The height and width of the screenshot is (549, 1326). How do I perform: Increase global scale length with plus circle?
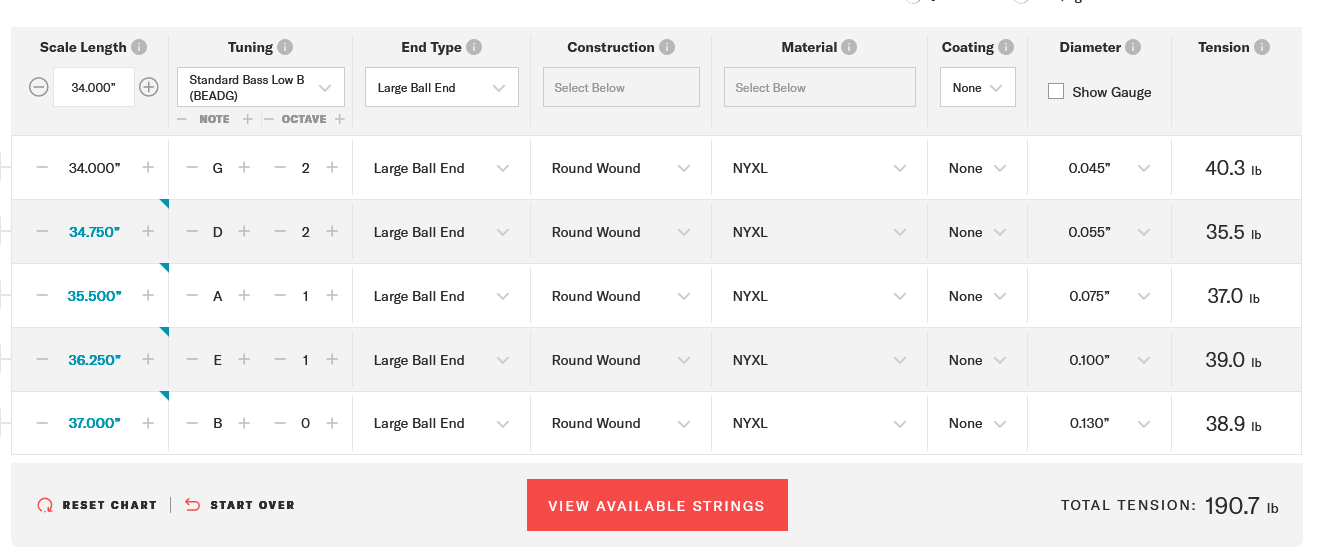tap(149, 87)
